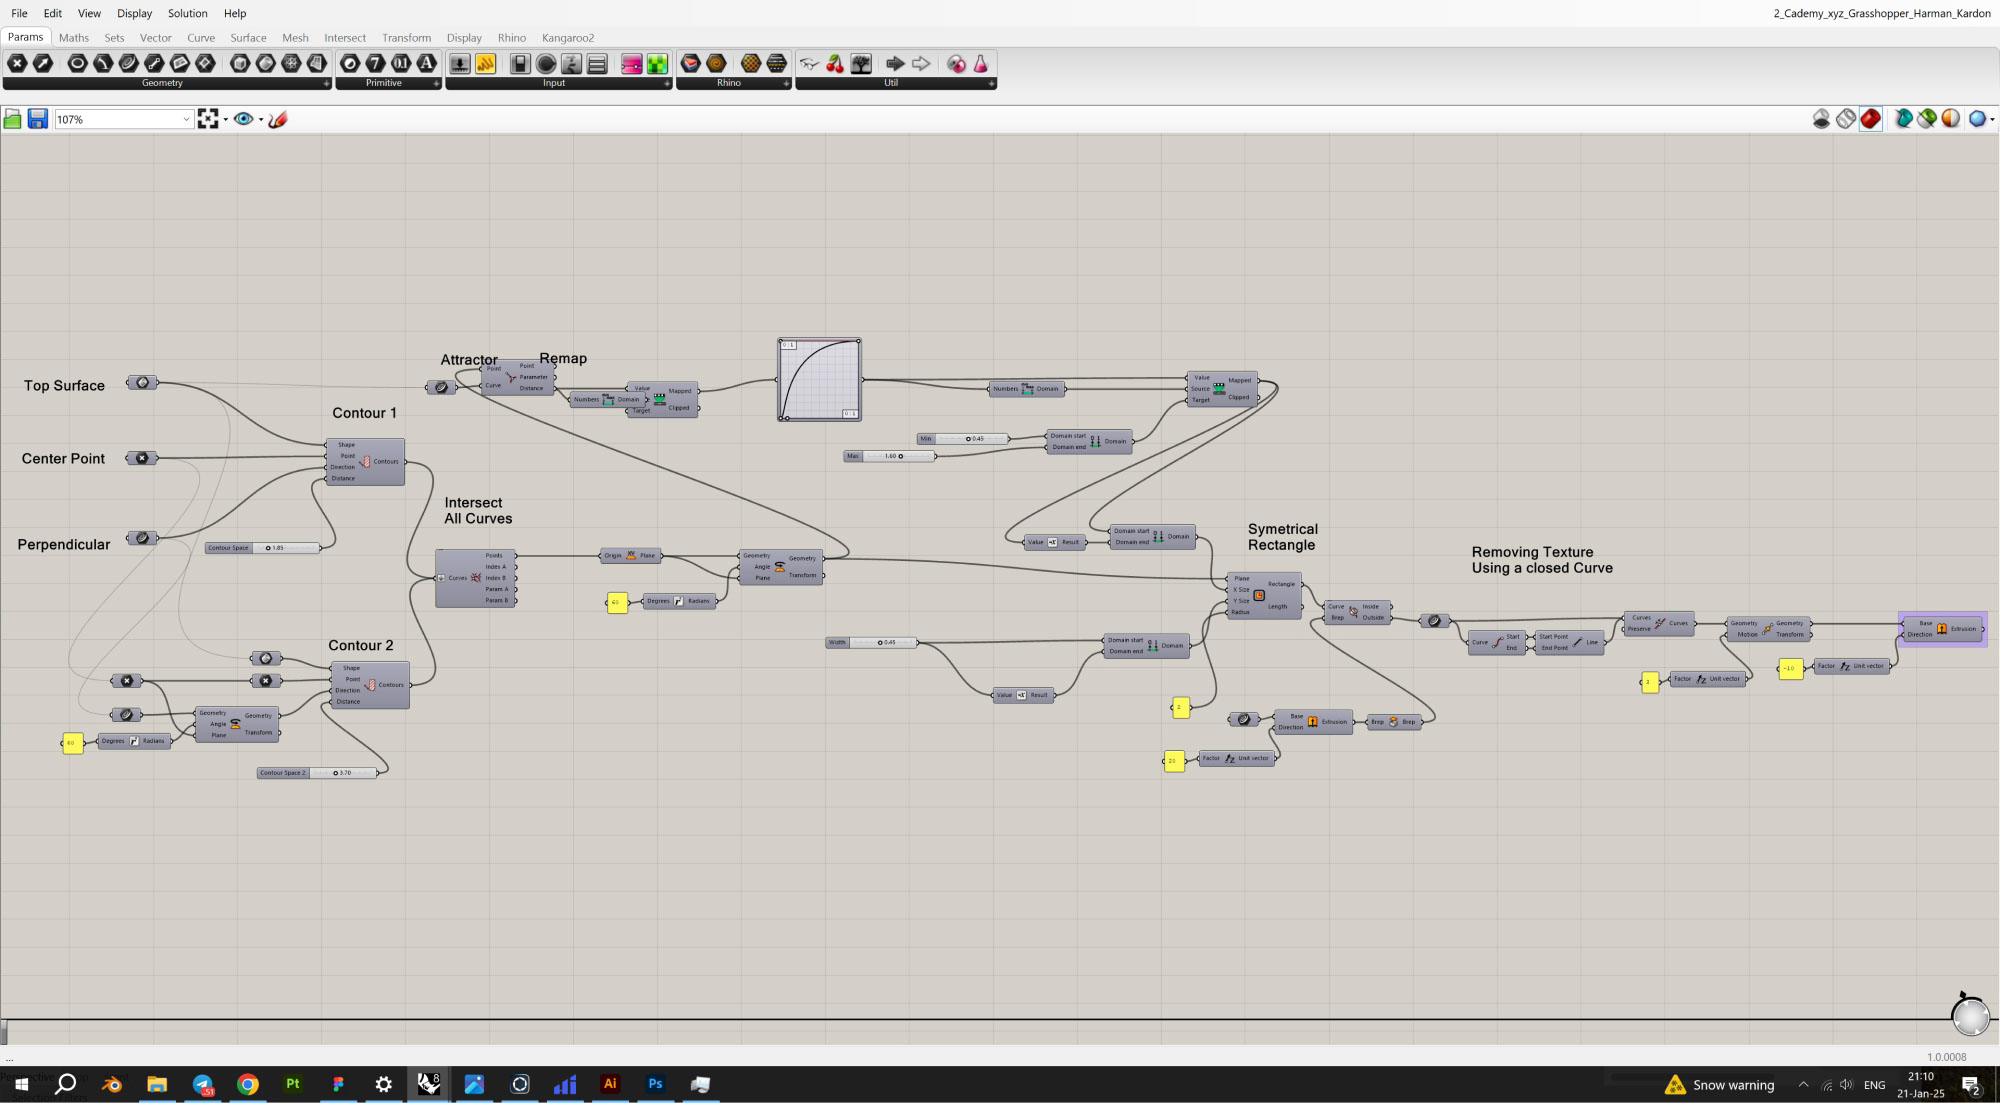Toggle wireframe preview mode

1846,119
